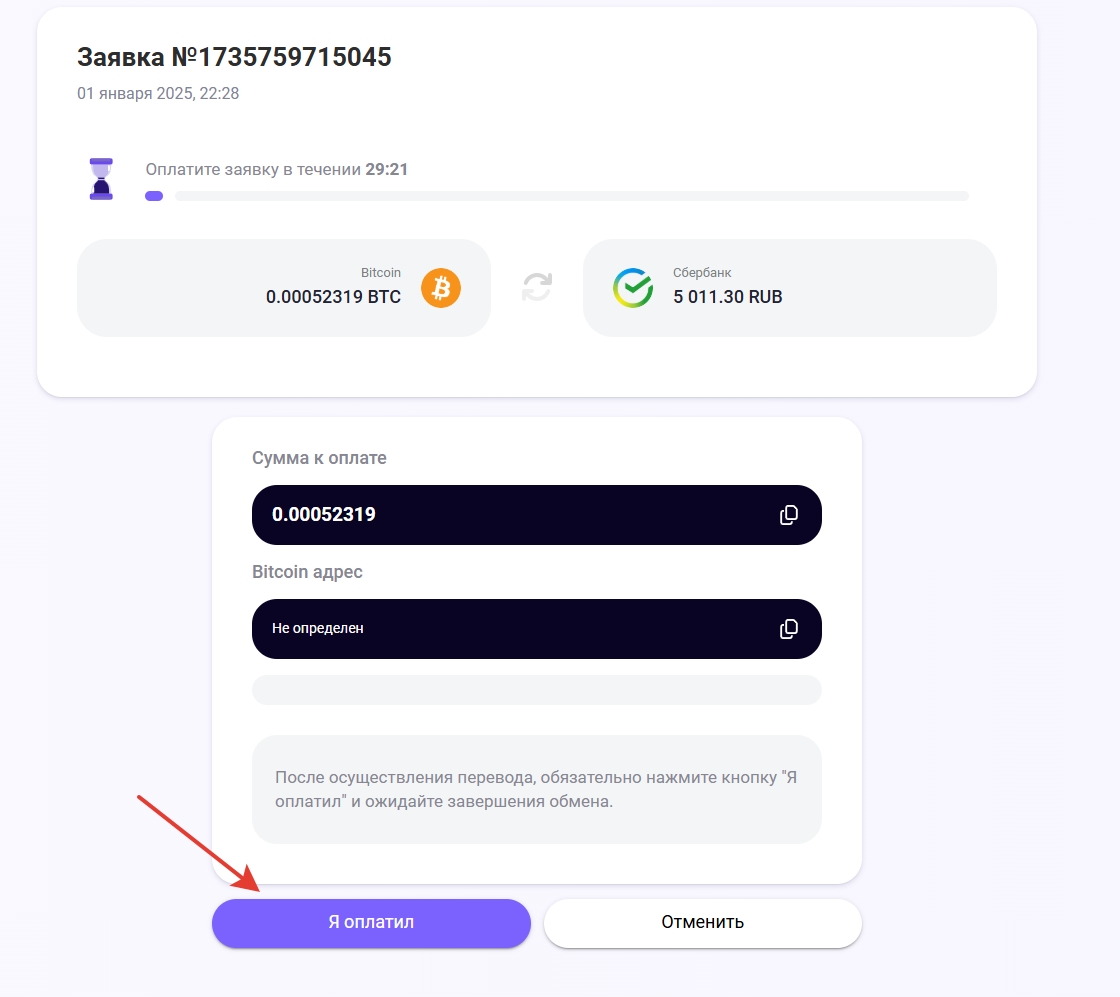Copy the Bitcoin address value
This screenshot has height=997, width=1120.
tap(789, 629)
